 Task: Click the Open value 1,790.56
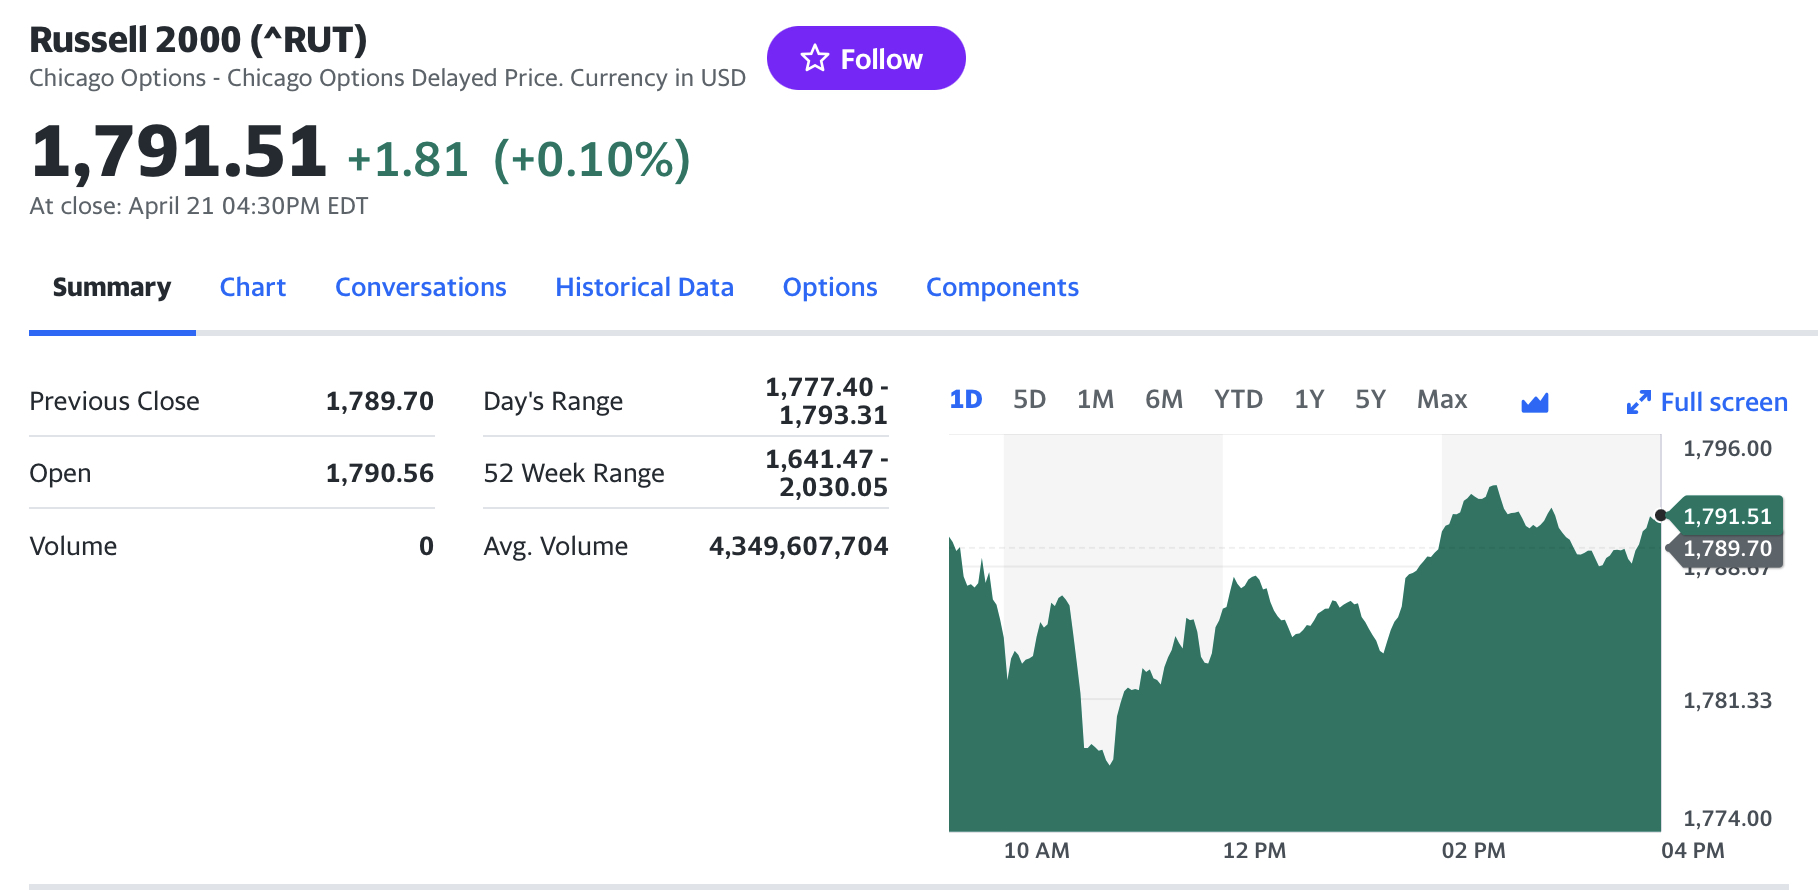click(x=380, y=473)
